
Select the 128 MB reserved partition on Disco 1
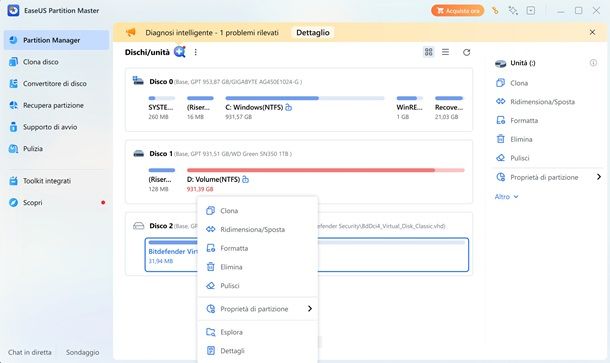(x=161, y=180)
